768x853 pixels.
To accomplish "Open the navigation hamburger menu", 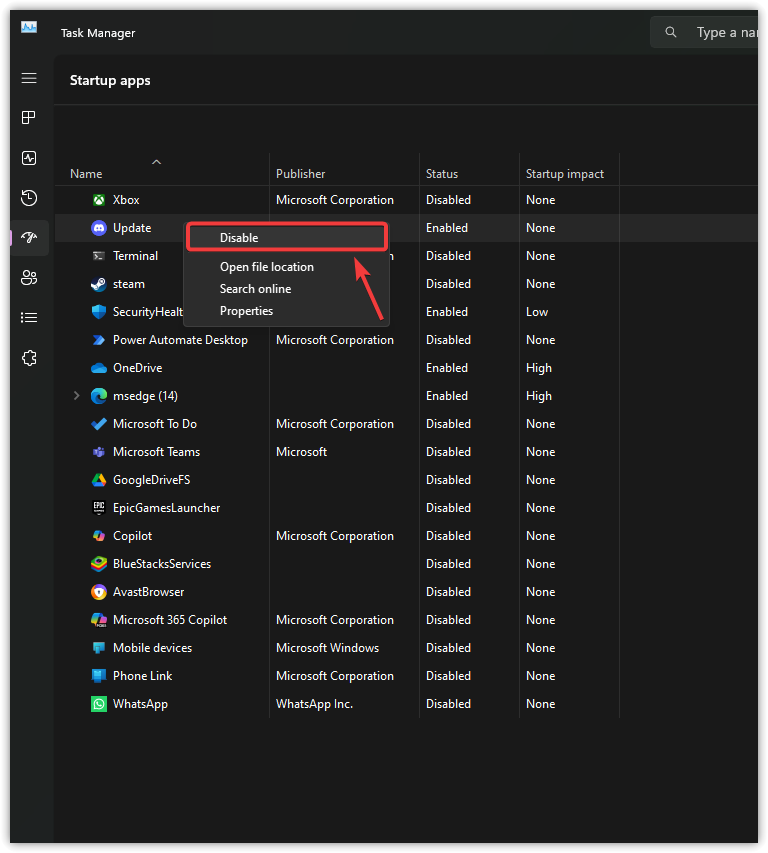I will point(29,77).
